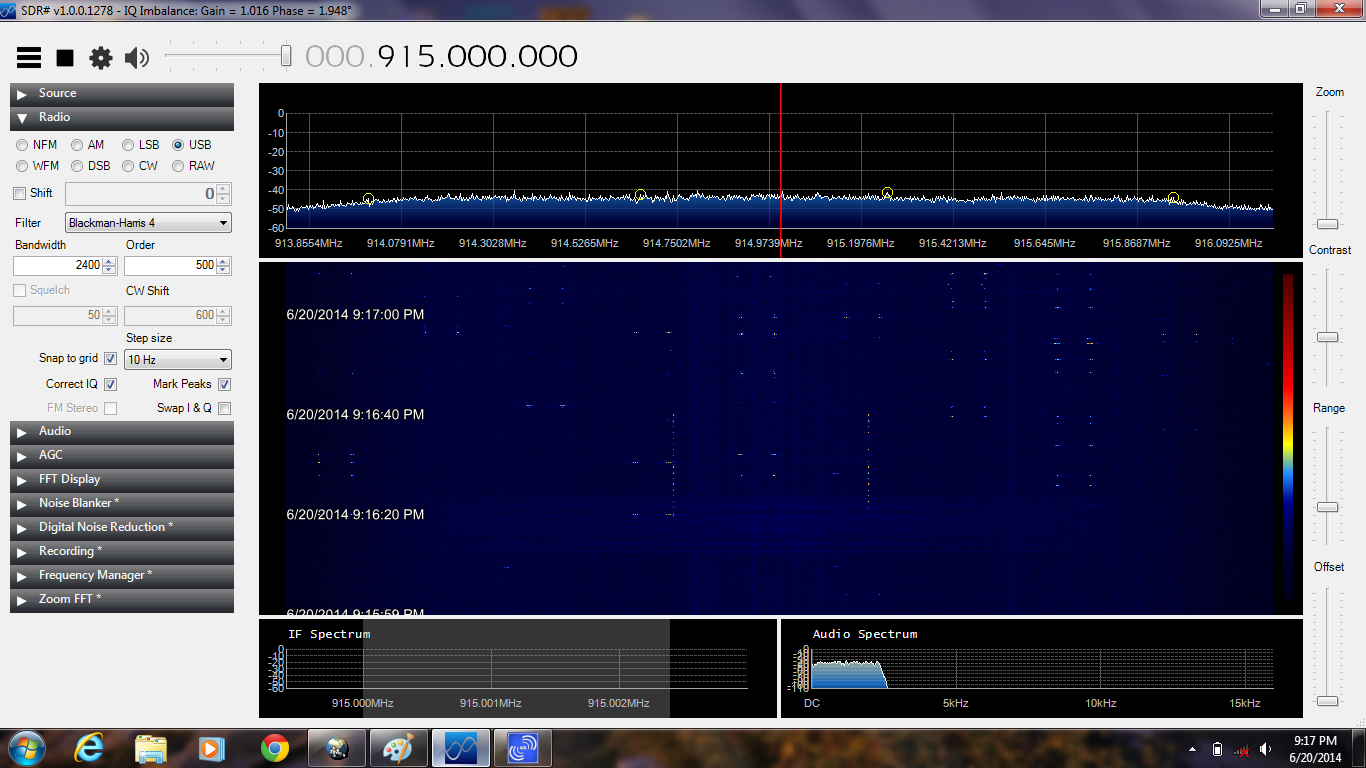Enable the Swap I & Q checkbox

tap(224, 408)
